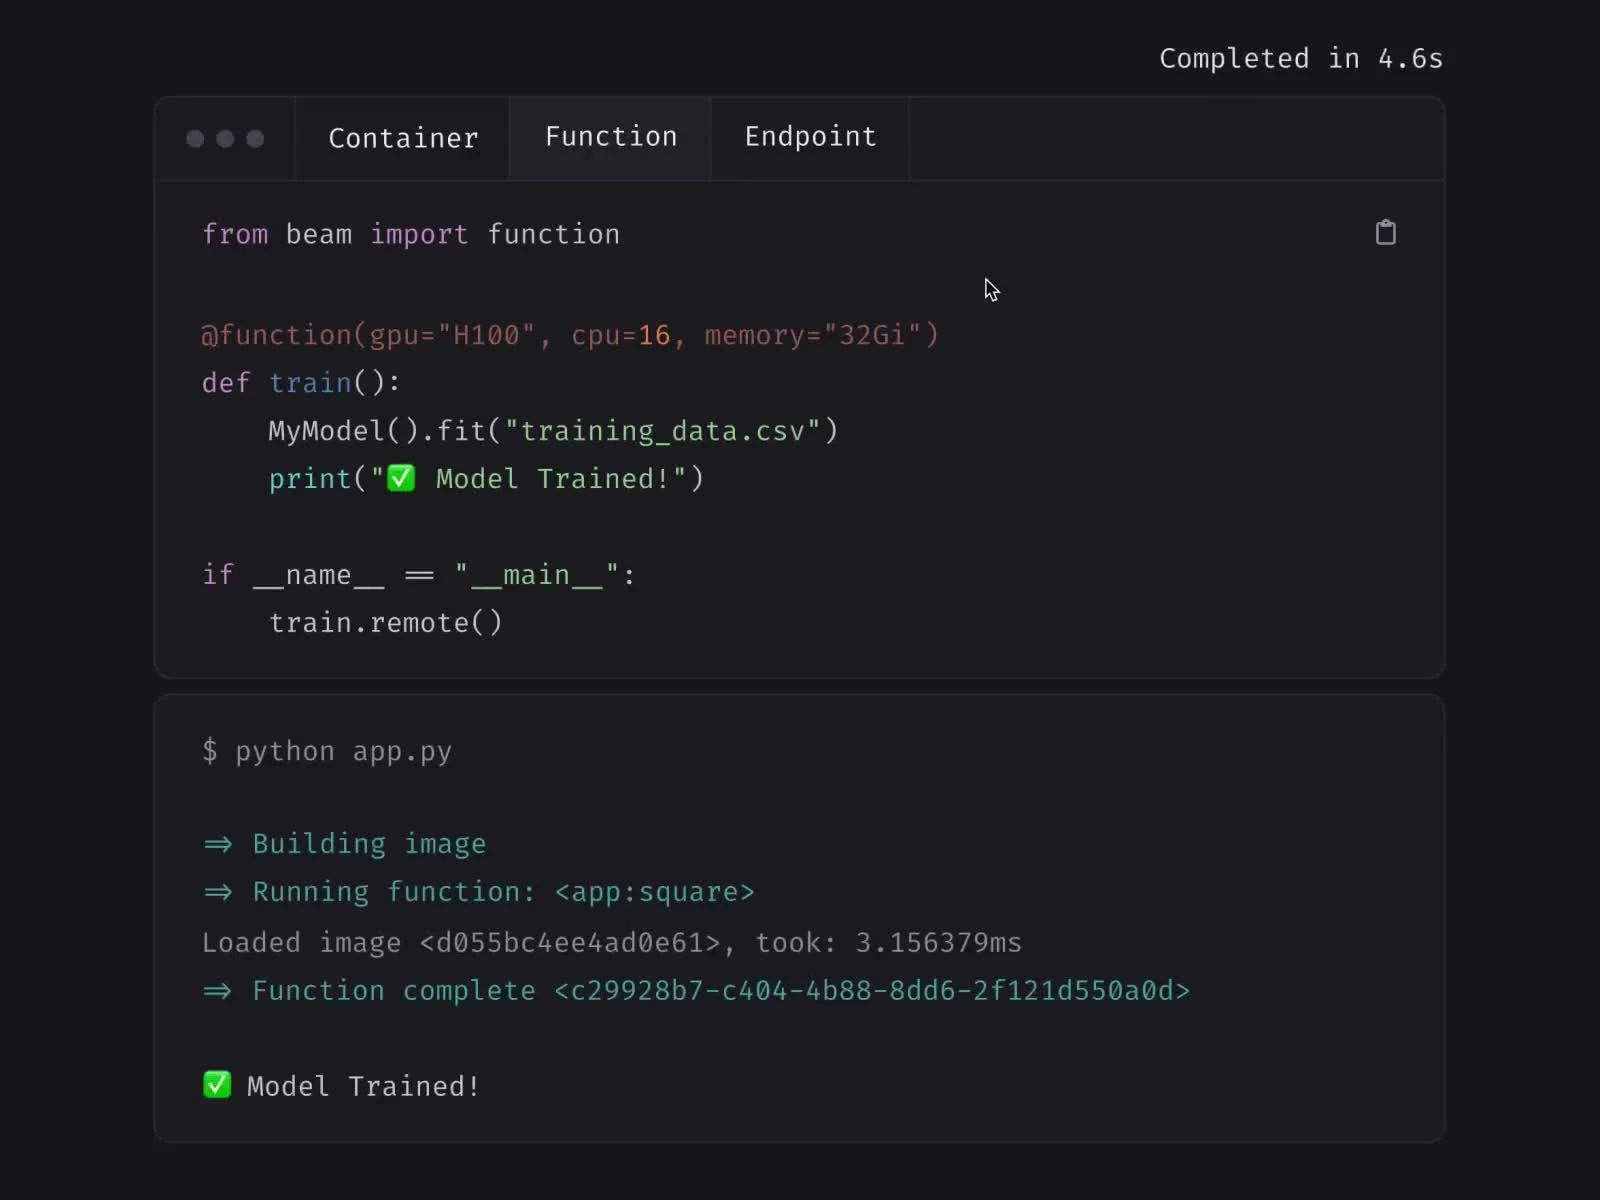Open the Endpoint tab

point(810,137)
